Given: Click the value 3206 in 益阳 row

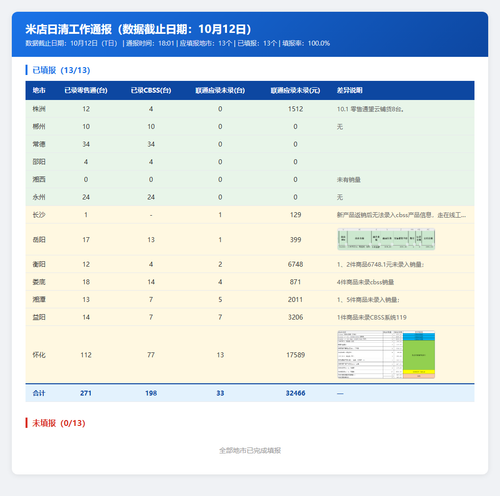Looking at the screenshot, I should (x=295, y=317).
